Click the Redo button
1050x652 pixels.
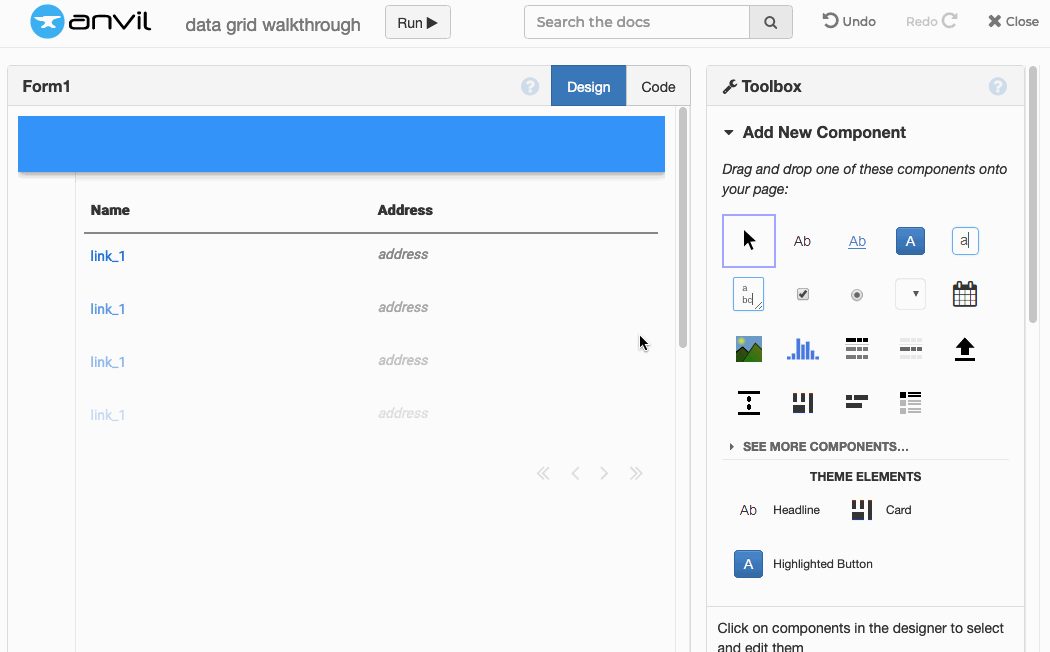931,21
